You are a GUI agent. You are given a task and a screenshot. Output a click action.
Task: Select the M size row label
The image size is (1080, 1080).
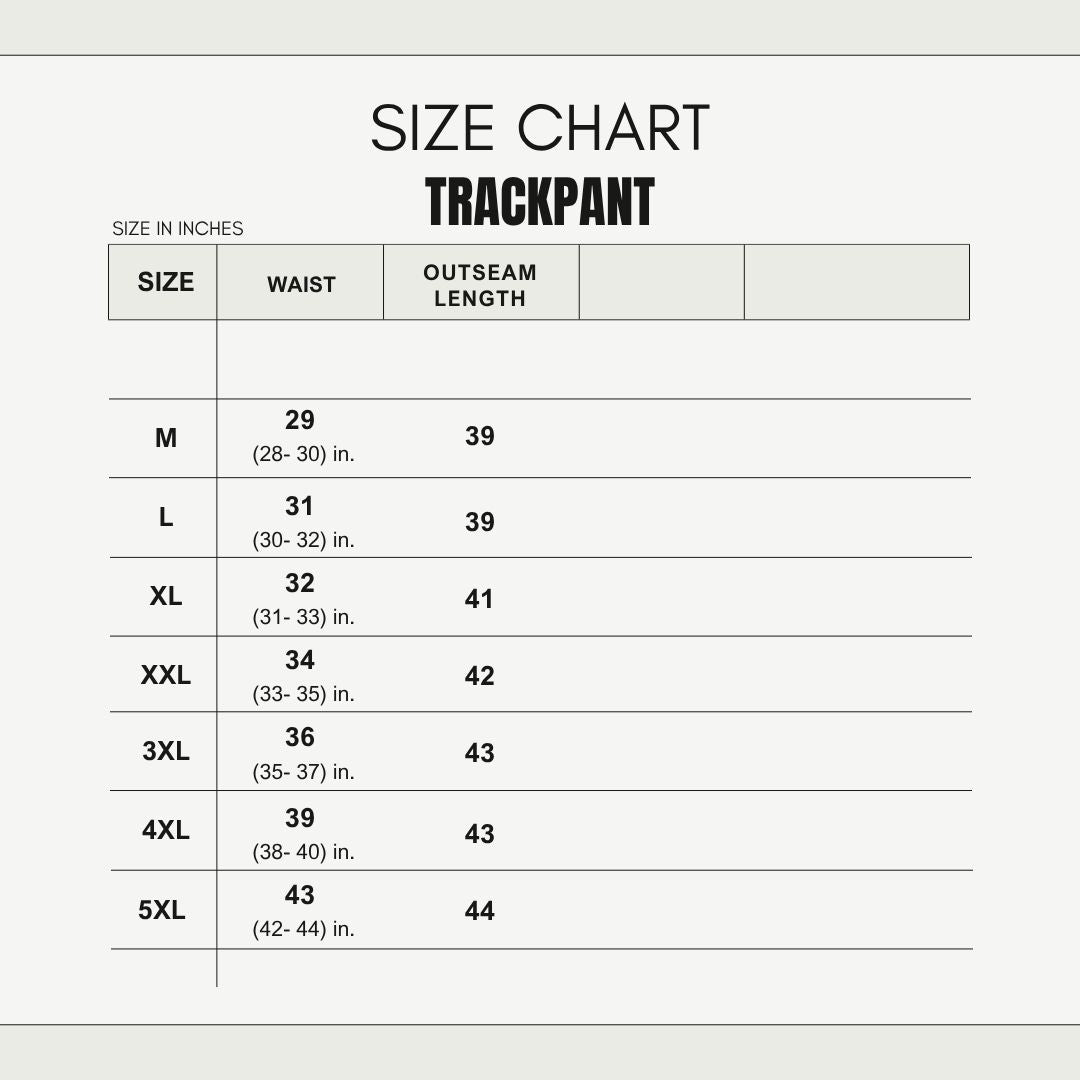[x=166, y=438]
